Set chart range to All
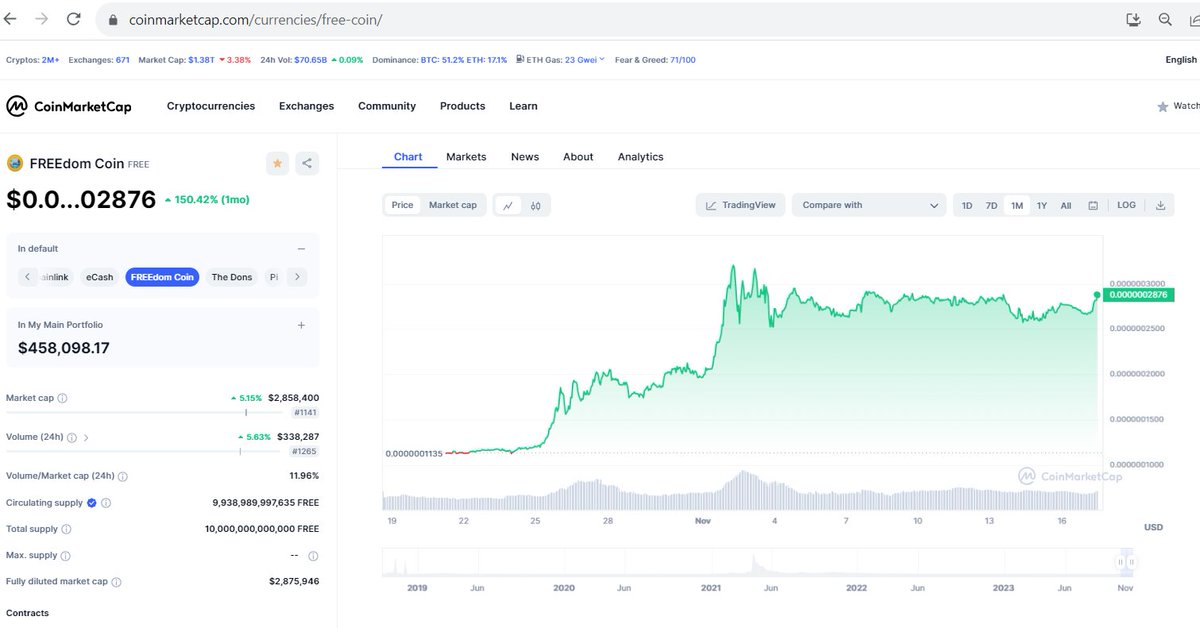 click(x=1066, y=205)
